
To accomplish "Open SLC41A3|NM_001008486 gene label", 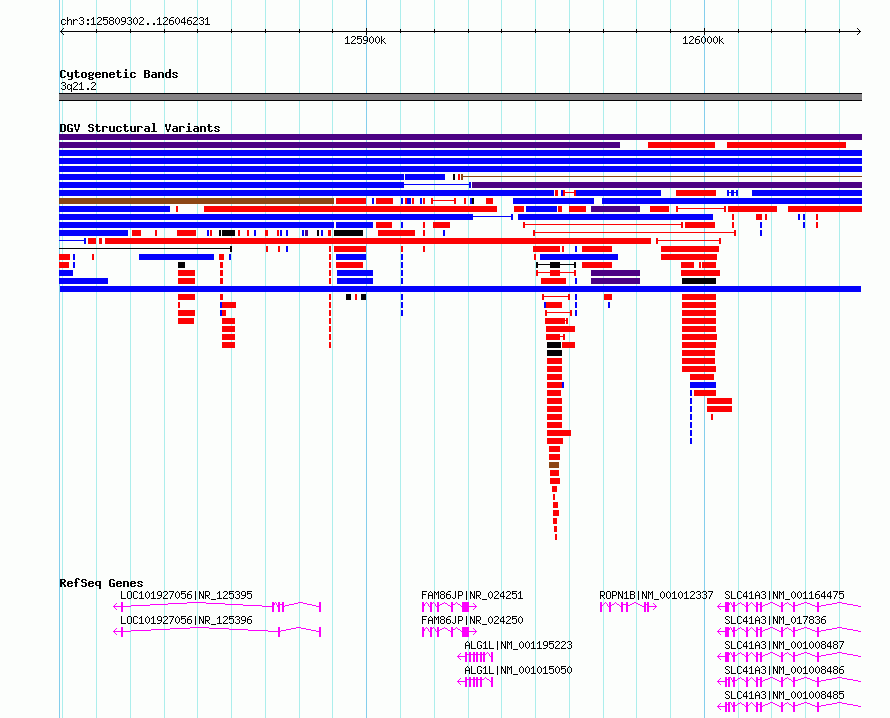I will pos(784,670).
